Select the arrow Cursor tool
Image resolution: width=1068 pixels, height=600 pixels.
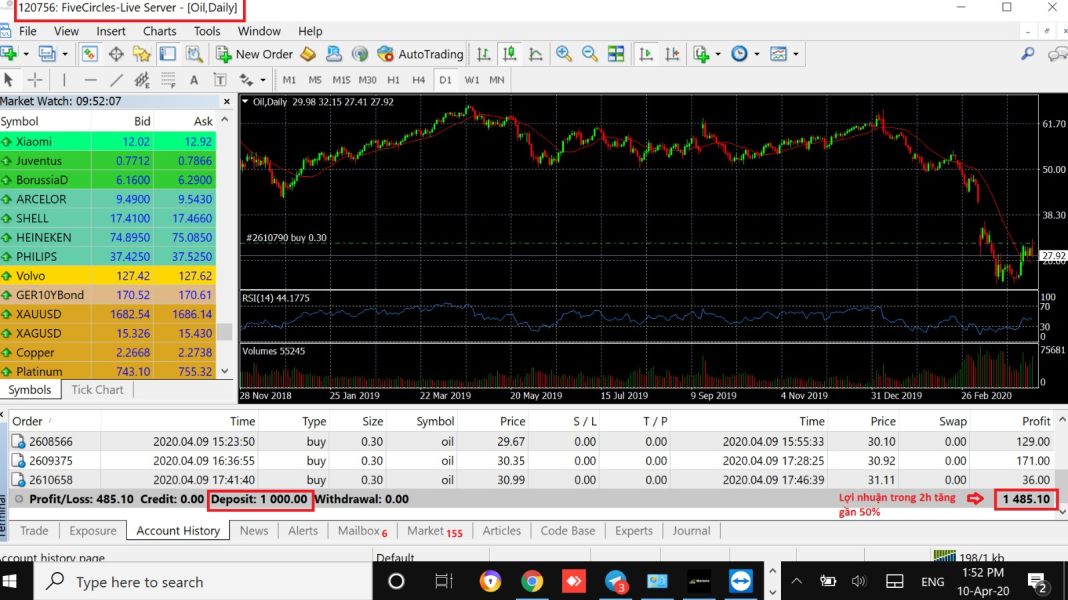click(x=9, y=80)
